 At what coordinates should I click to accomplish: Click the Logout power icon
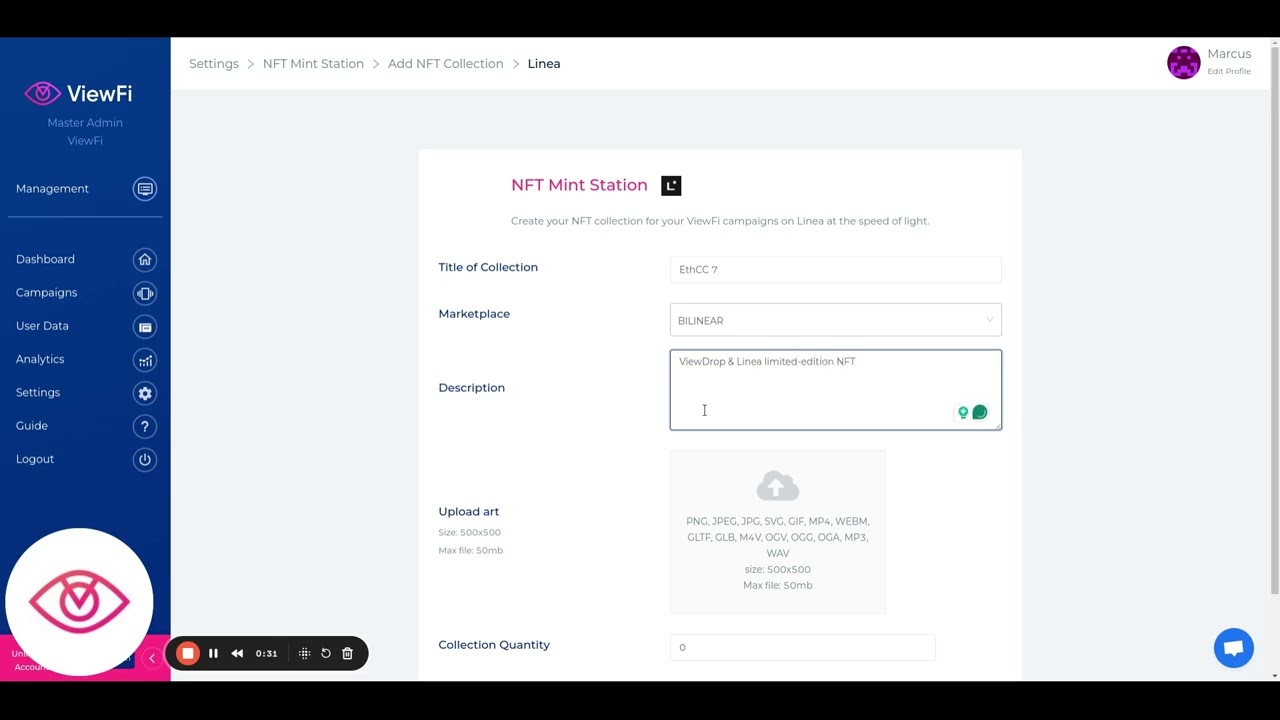(x=145, y=459)
